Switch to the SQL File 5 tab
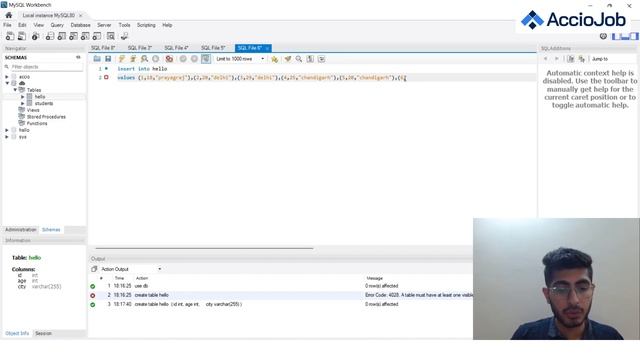This screenshot has width=640, height=360. point(213,48)
